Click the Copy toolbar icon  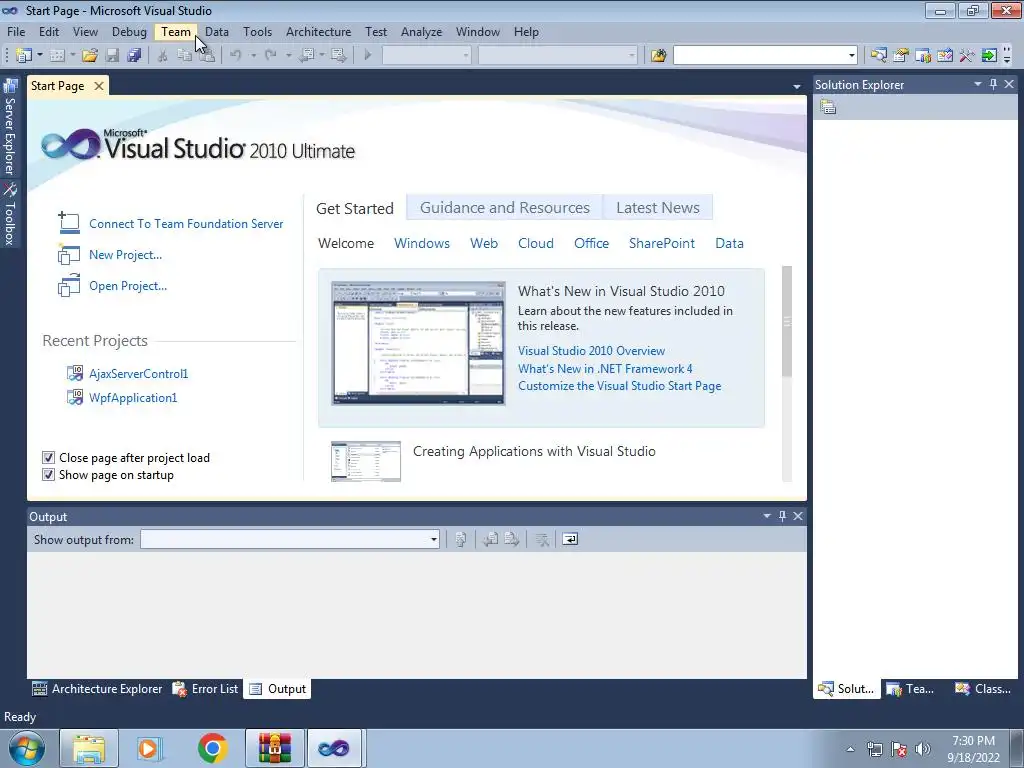pos(185,56)
